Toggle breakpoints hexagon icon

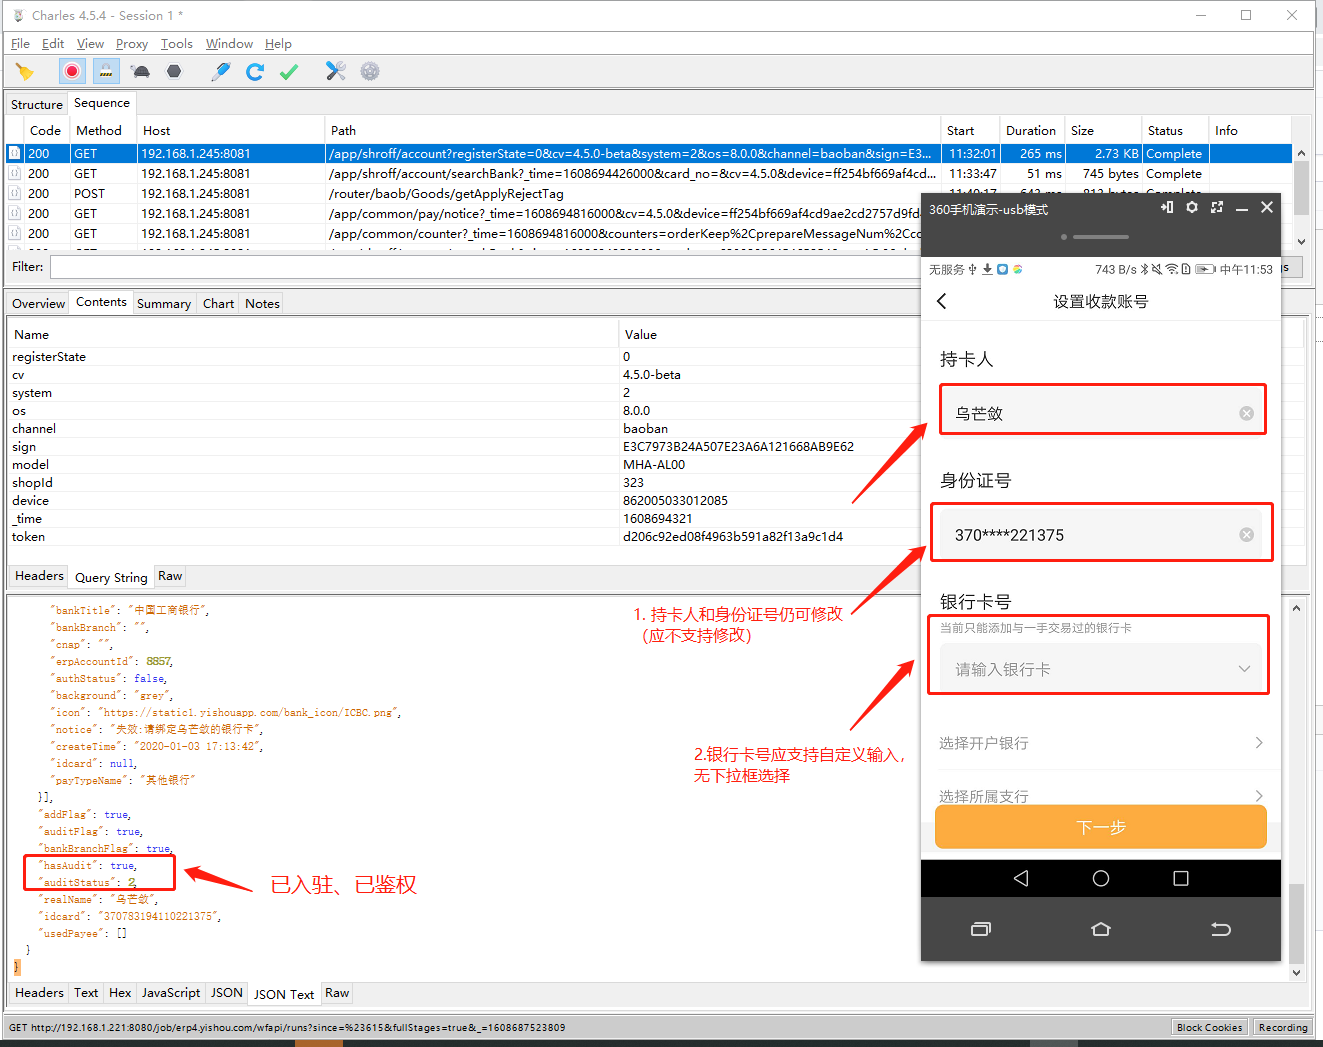coord(175,71)
